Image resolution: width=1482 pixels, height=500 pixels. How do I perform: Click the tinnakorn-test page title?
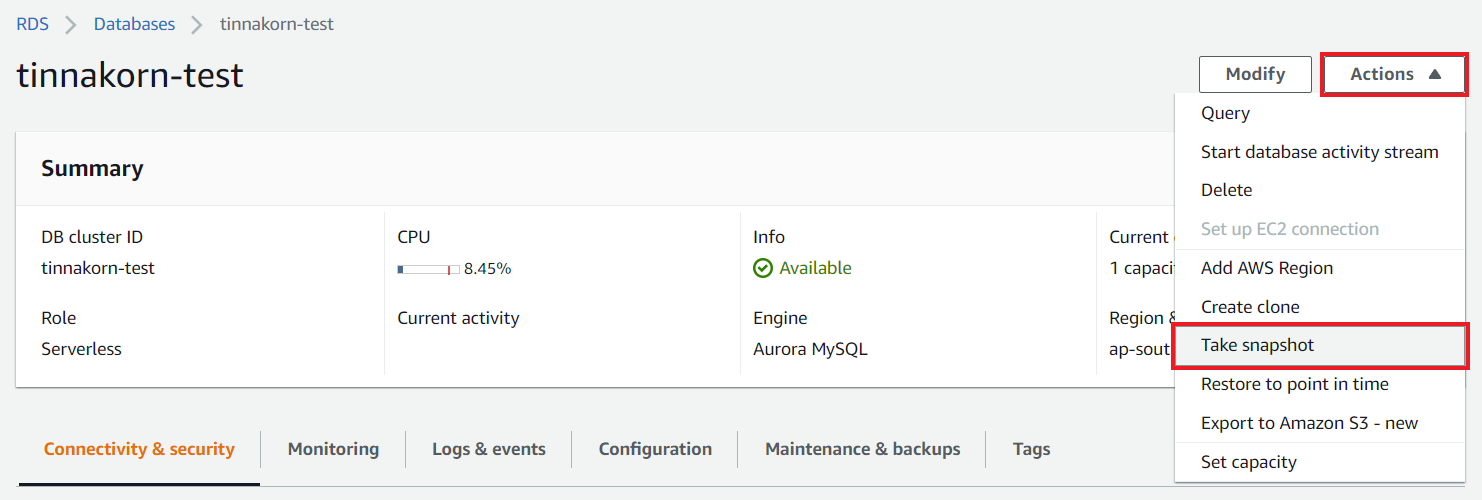point(130,75)
